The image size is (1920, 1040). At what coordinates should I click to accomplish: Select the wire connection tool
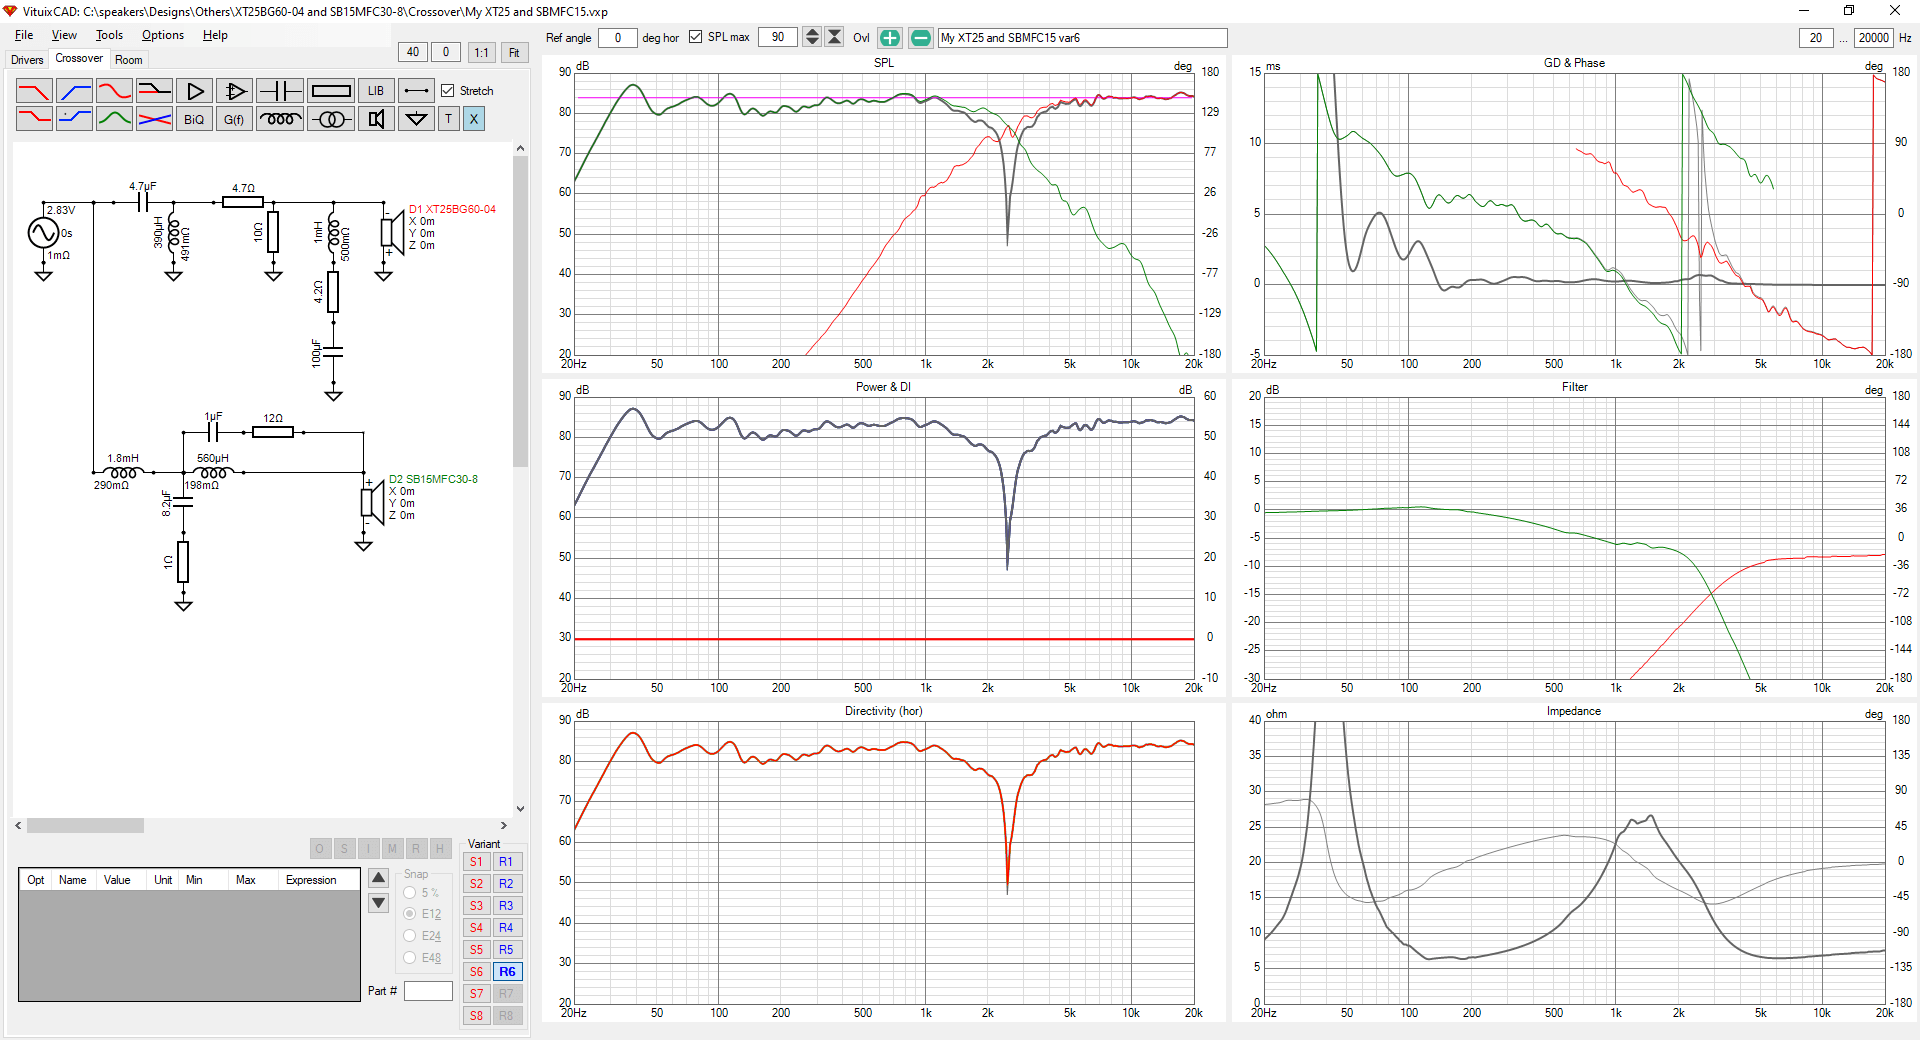tap(416, 91)
